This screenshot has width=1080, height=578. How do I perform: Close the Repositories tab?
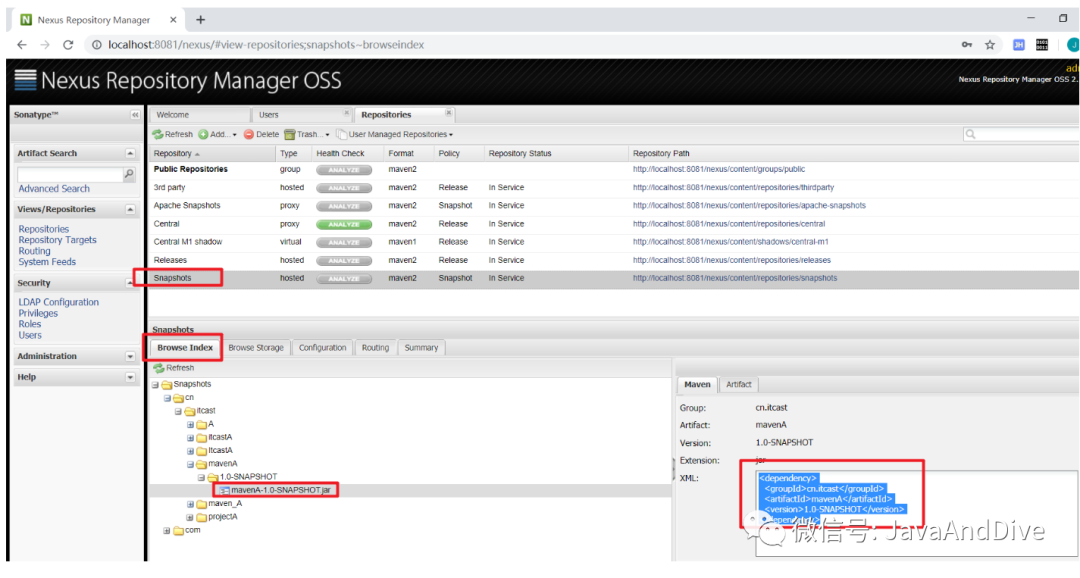click(x=448, y=113)
